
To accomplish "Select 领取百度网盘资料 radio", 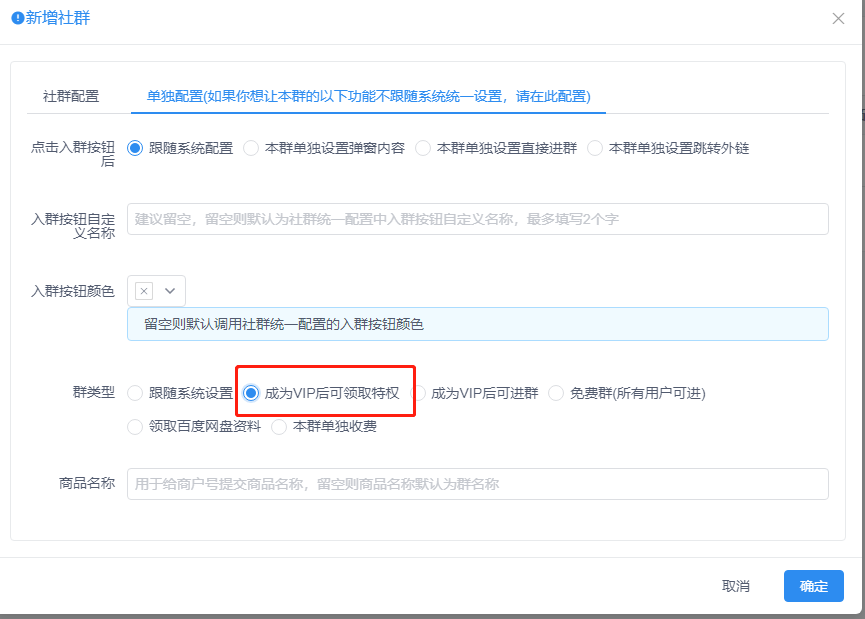I will click(135, 426).
